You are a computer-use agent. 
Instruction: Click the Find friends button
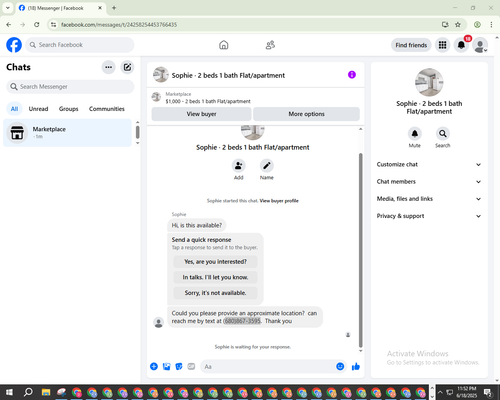pos(411,45)
